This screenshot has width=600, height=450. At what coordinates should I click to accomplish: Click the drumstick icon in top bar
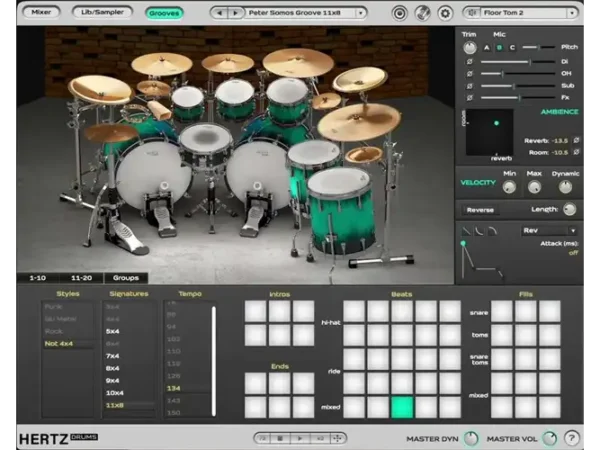[x=422, y=13]
